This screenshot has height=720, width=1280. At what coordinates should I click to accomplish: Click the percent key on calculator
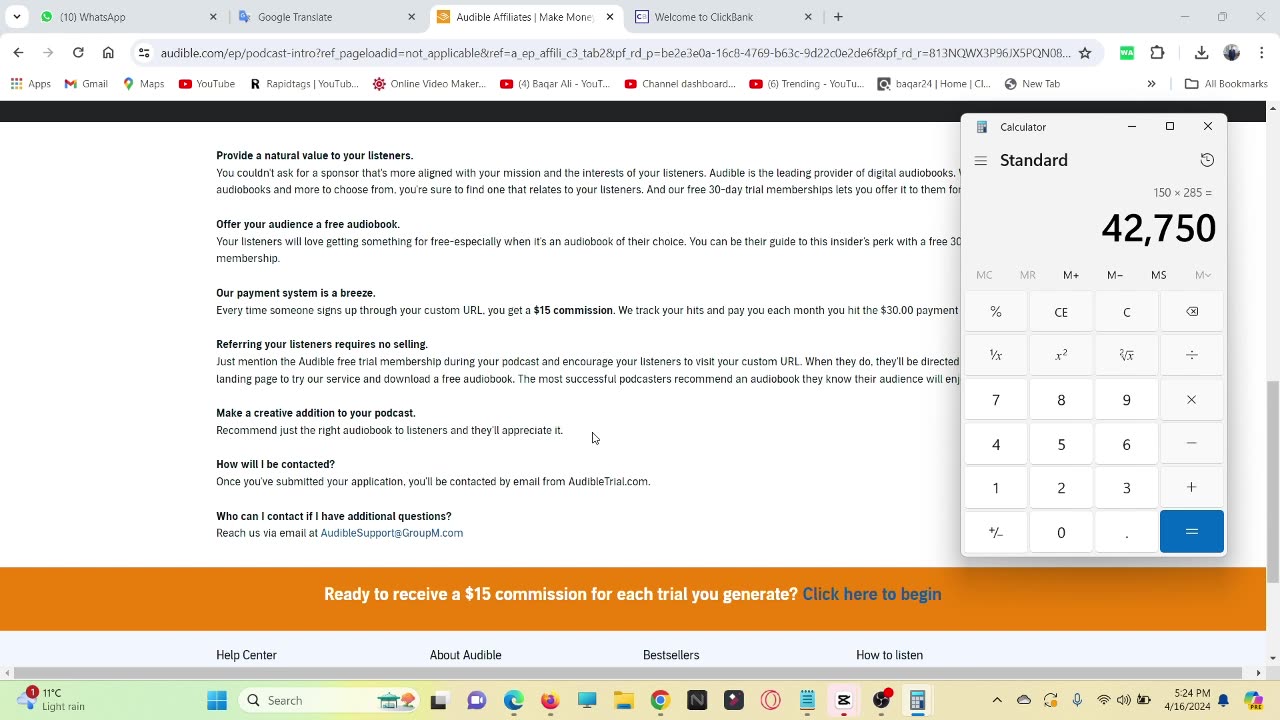(996, 312)
